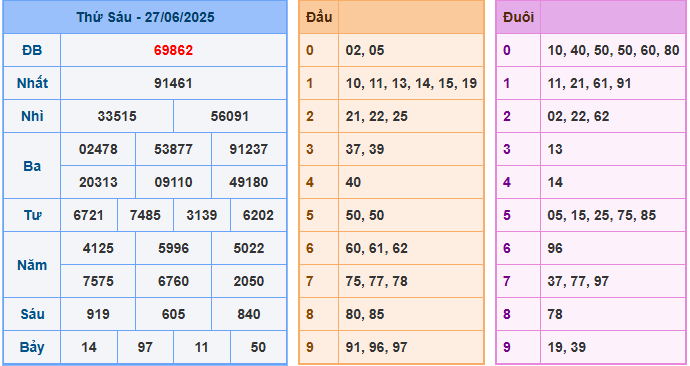Screen dimensions: 690x366
Task: Select Đầu values 50, 50
Action: click(365, 215)
